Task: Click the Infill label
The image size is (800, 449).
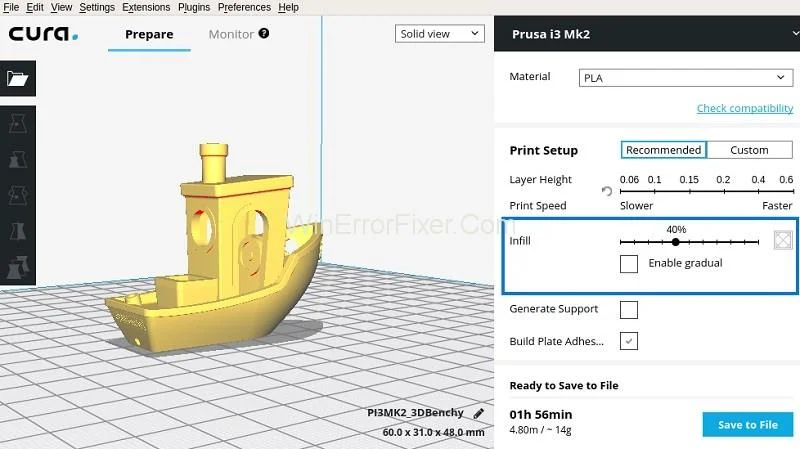Action: (x=520, y=241)
